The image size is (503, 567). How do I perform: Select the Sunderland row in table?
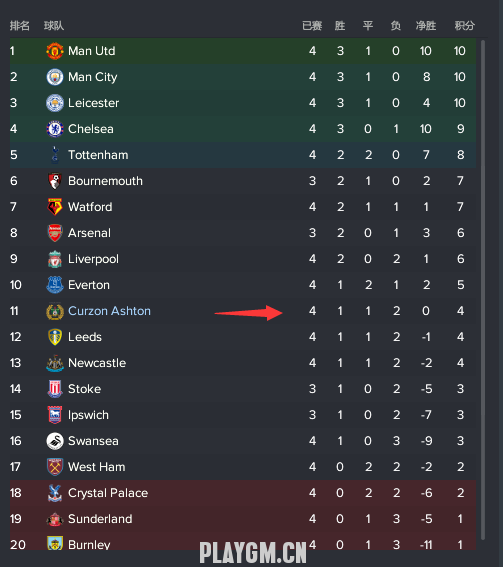tap(243, 519)
